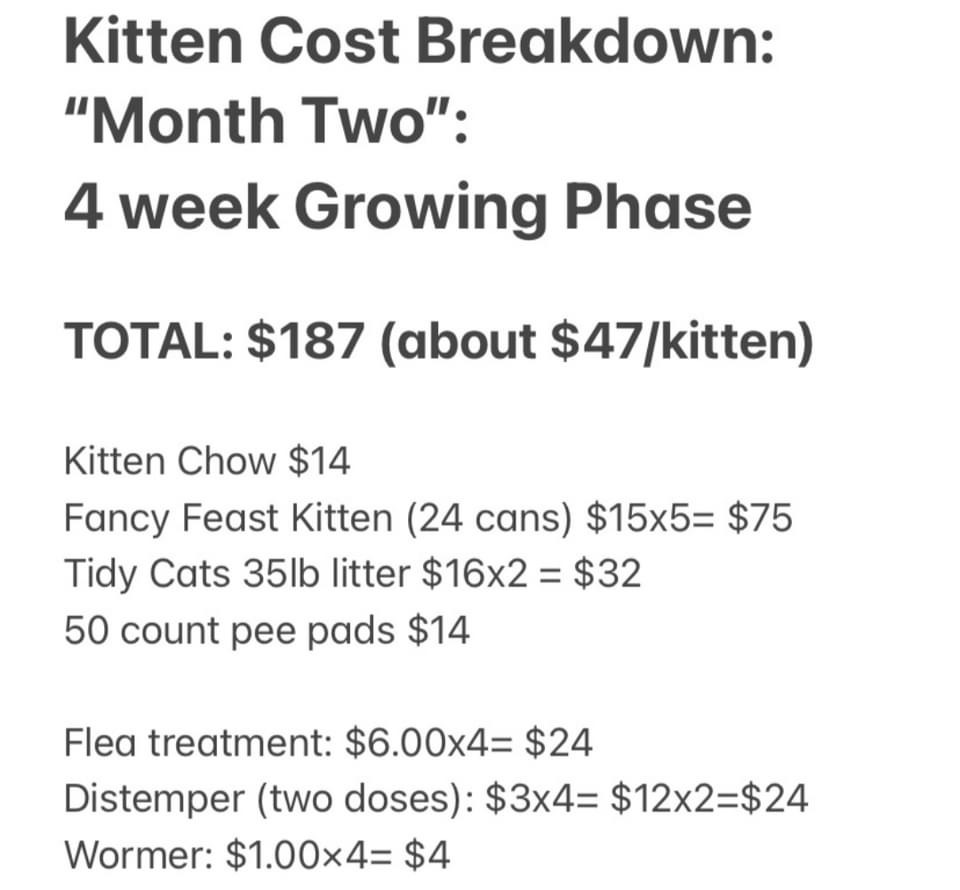Select the $14 pee pads price
The height and width of the screenshot is (890, 960).
pos(437,631)
